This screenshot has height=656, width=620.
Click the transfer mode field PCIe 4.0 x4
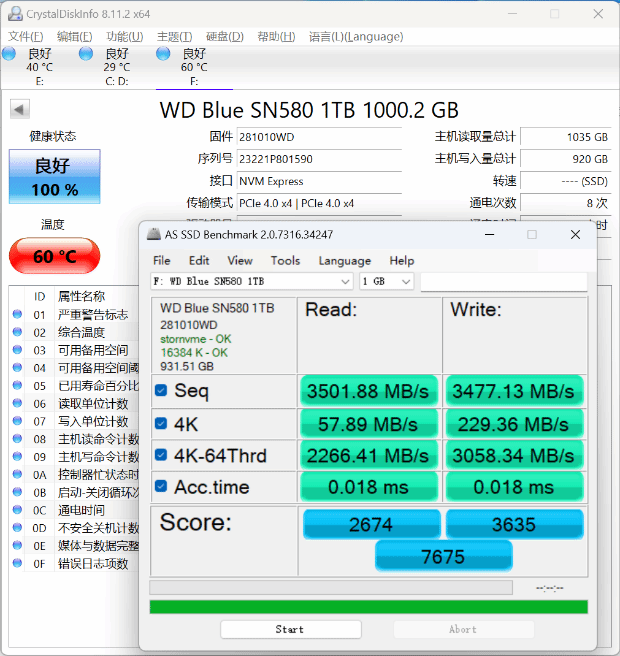(x=319, y=203)
